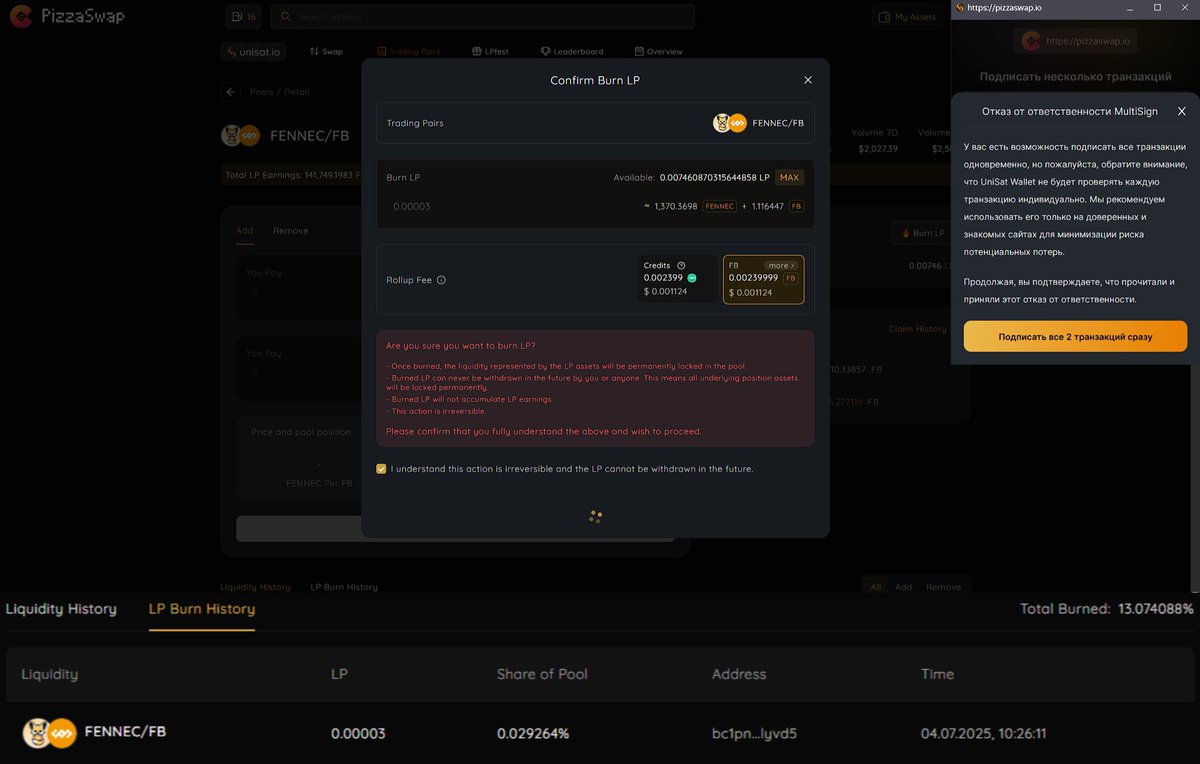Switch to the Remove liquidity tab
This screenshot has height=764, width=1200.
[290, 231]
